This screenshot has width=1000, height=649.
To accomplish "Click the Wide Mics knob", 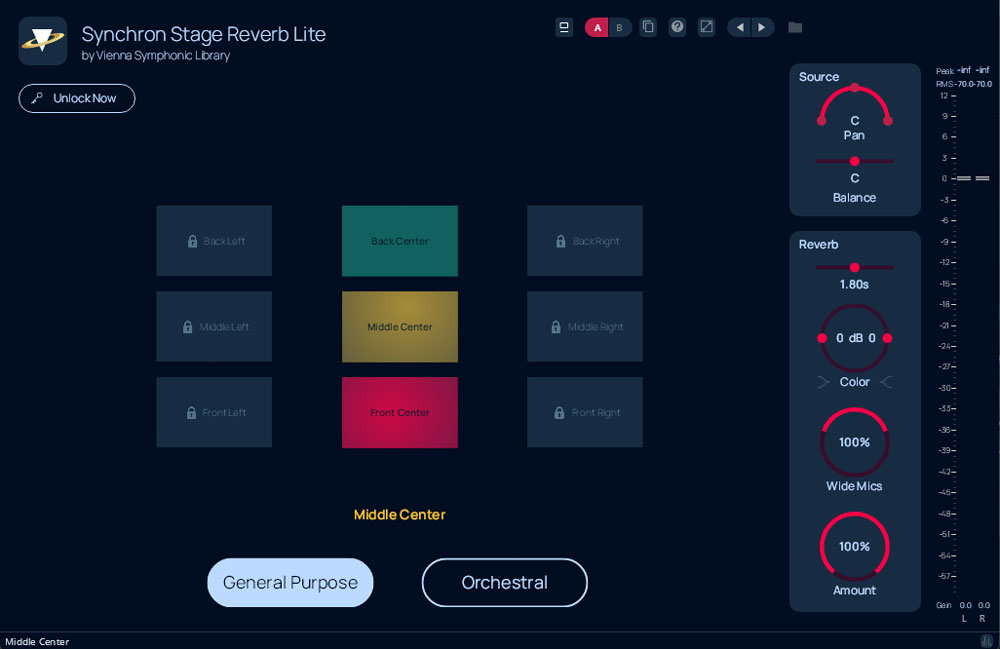I will point(855,442).
